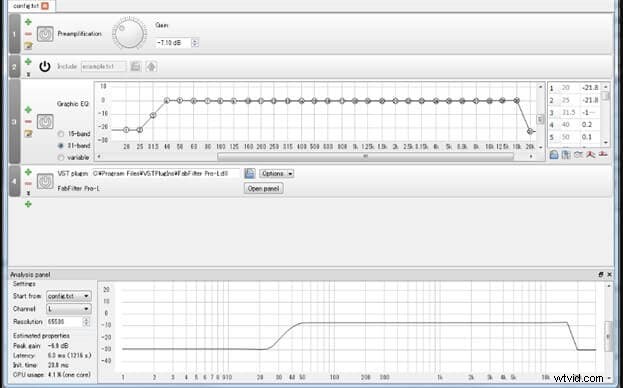Select row handle number 1
This screenshot has width=623, height=388.
click(14, 34)
